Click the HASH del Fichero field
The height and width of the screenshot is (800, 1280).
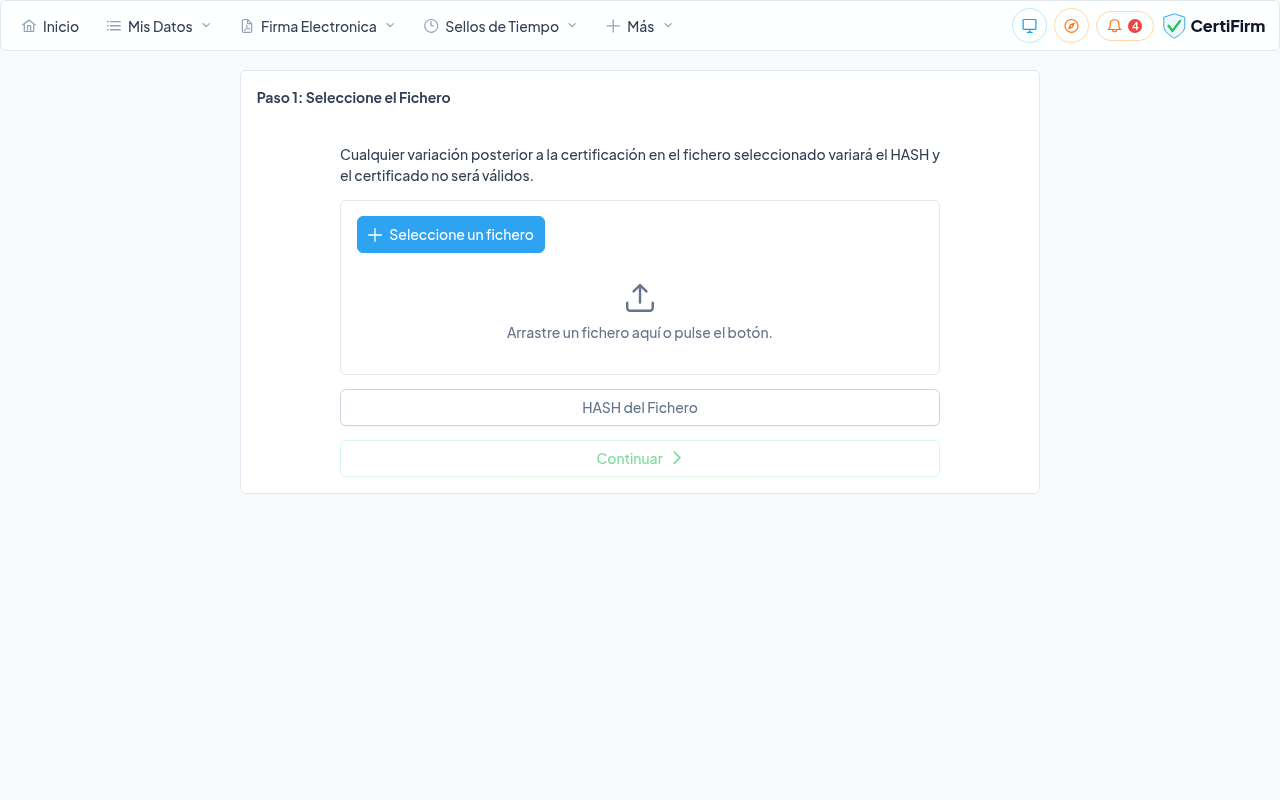tap(639, 407)
